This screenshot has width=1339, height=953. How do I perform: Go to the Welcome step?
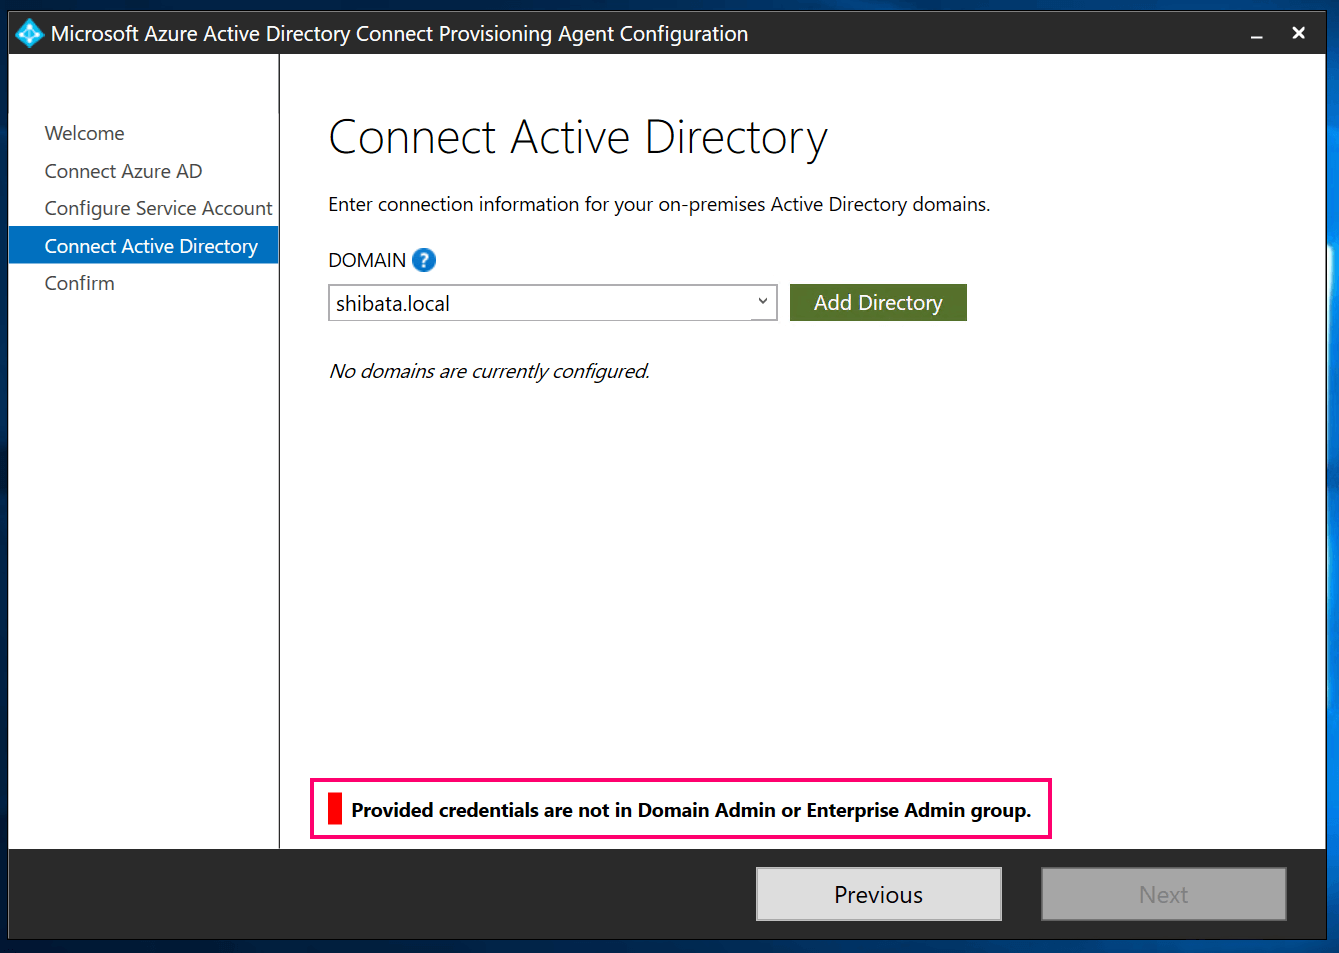click(84, 132)
